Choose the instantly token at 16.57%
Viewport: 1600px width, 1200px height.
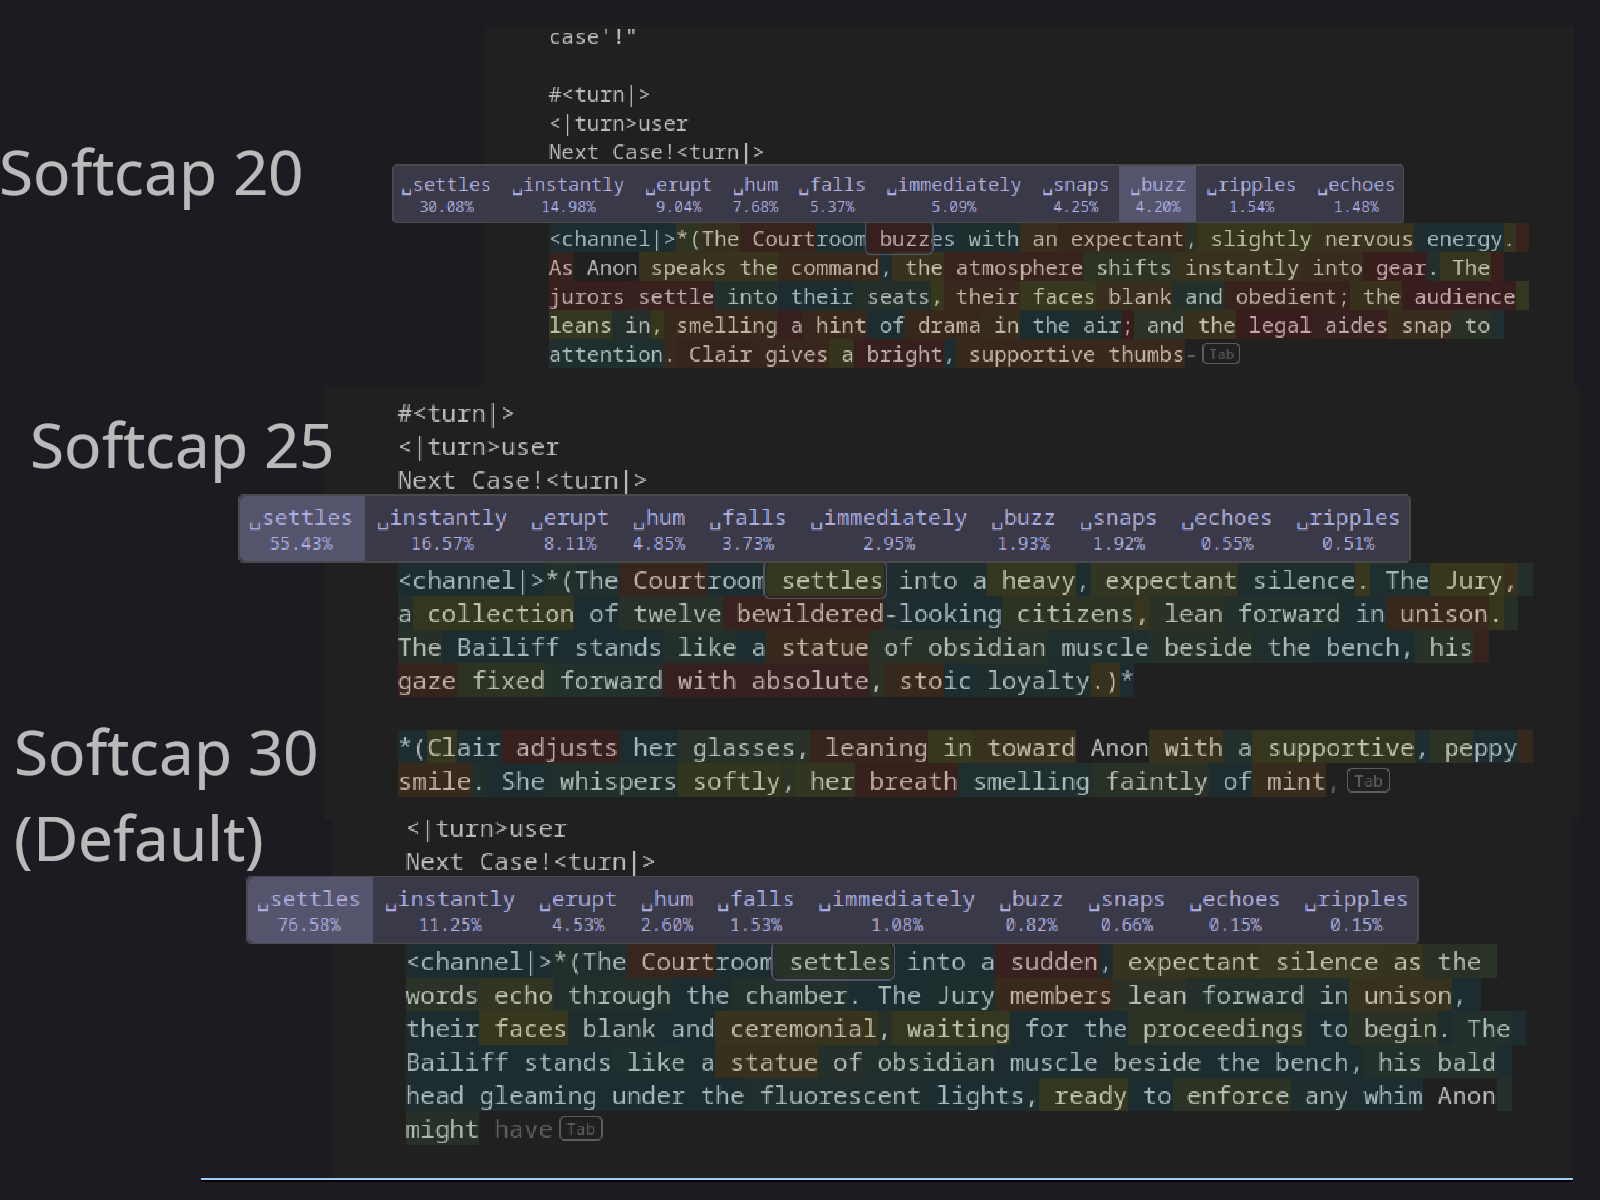[442, 529]
